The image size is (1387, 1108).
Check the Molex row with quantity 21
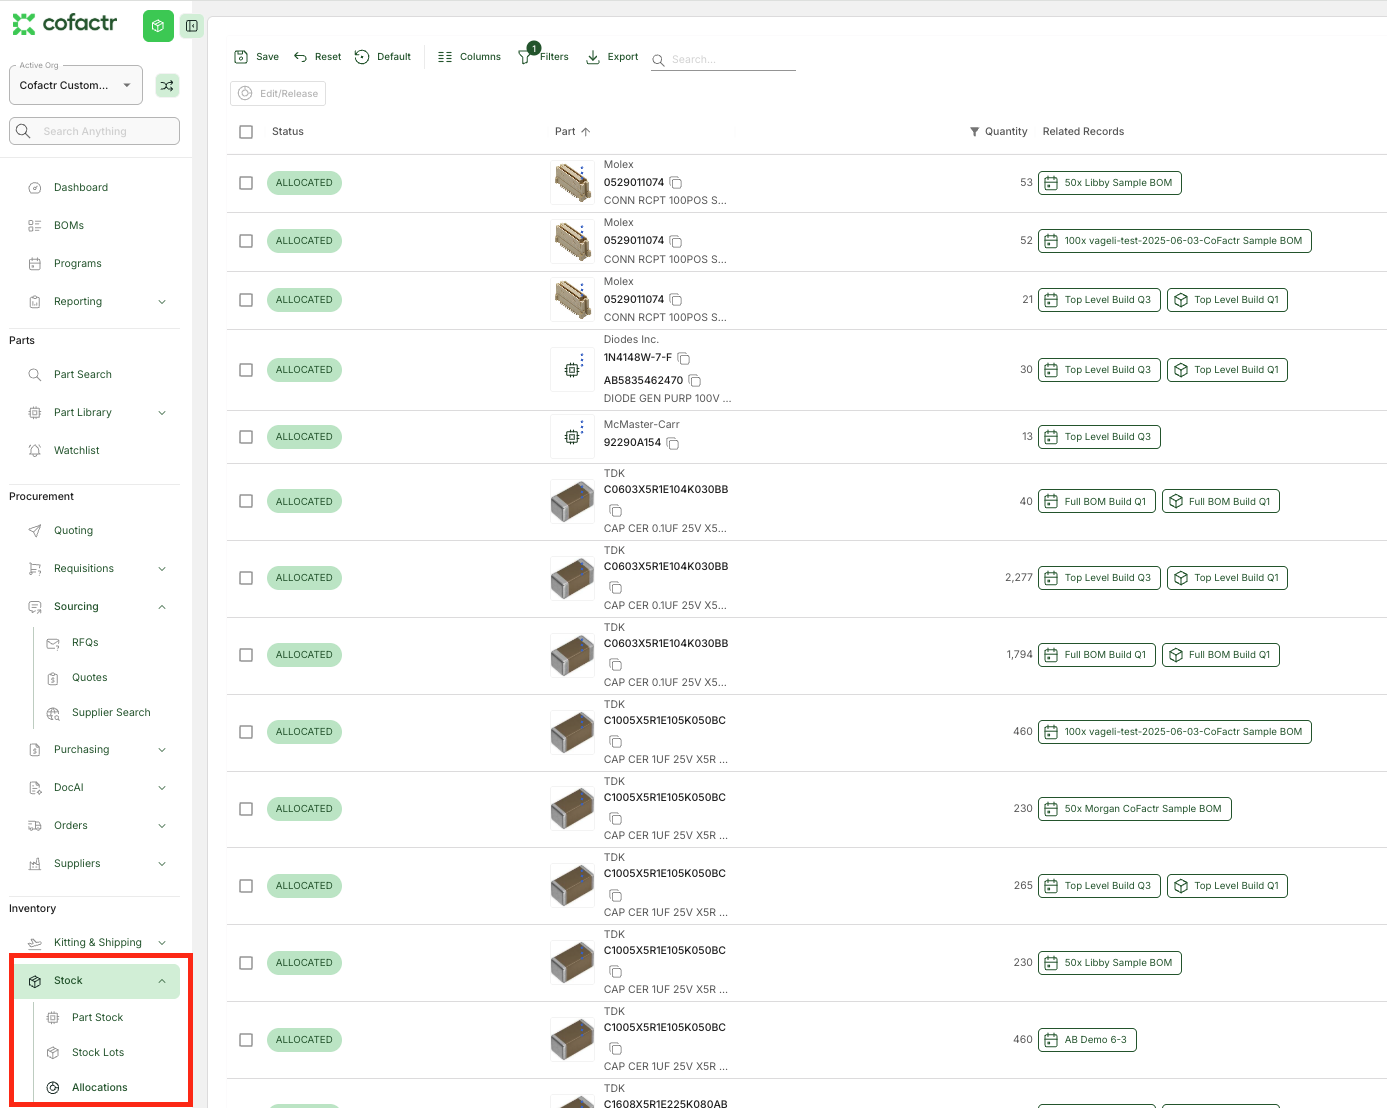[x=246, y=300]
